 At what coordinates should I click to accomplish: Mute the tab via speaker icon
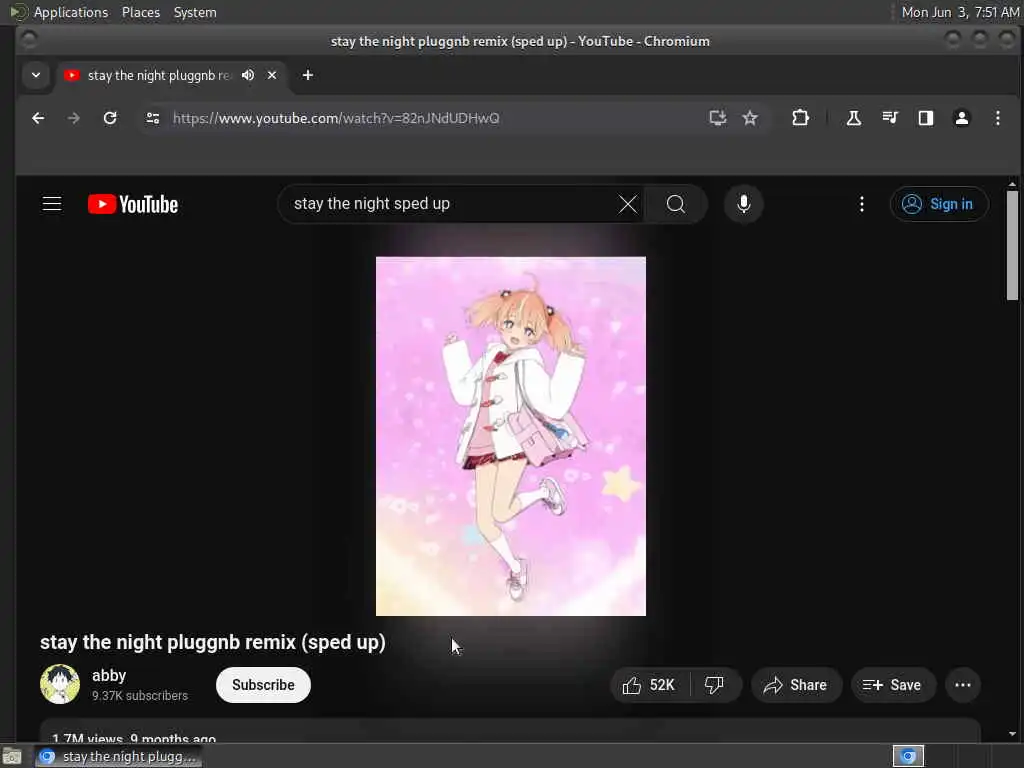coord(248,75)
